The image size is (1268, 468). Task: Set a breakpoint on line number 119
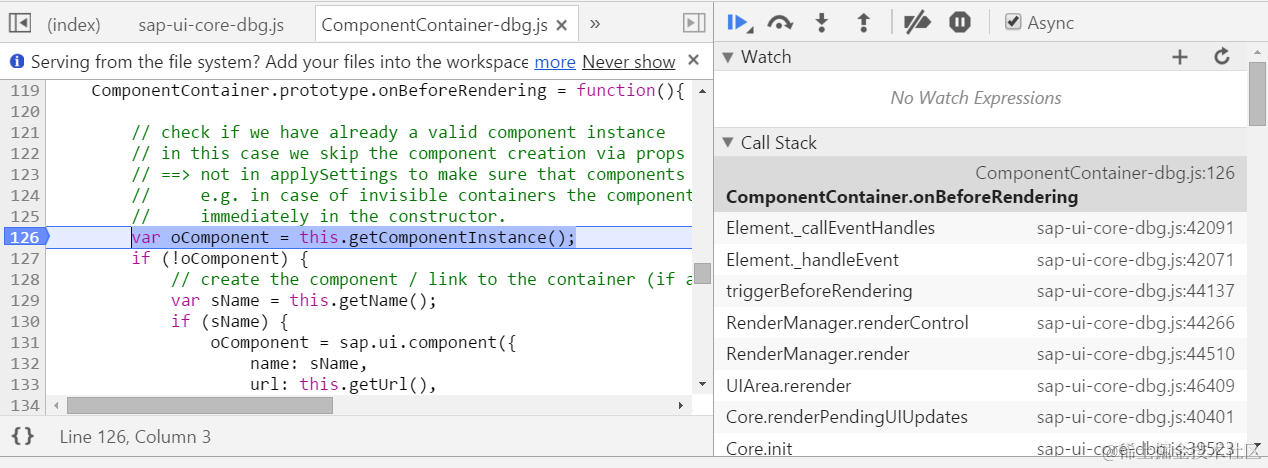(24, 91)
